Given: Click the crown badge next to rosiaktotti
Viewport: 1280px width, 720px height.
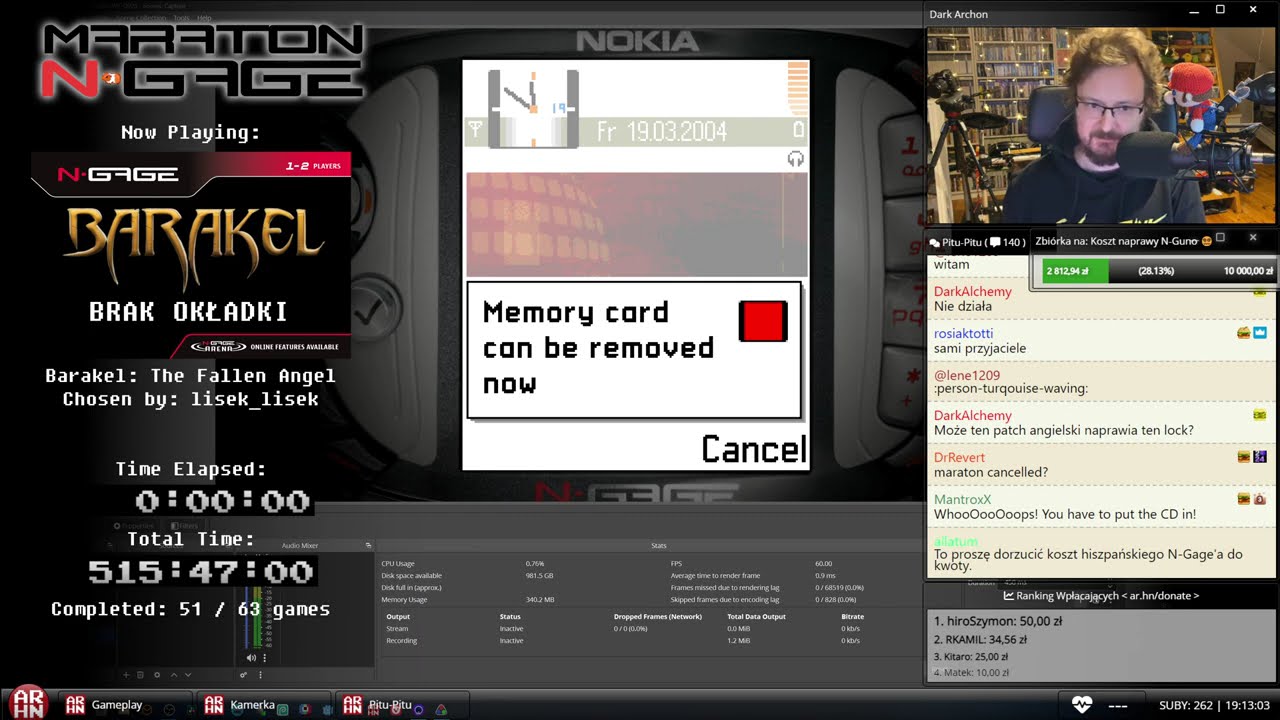Looking at the screenshot, I should pos(1260,333).
